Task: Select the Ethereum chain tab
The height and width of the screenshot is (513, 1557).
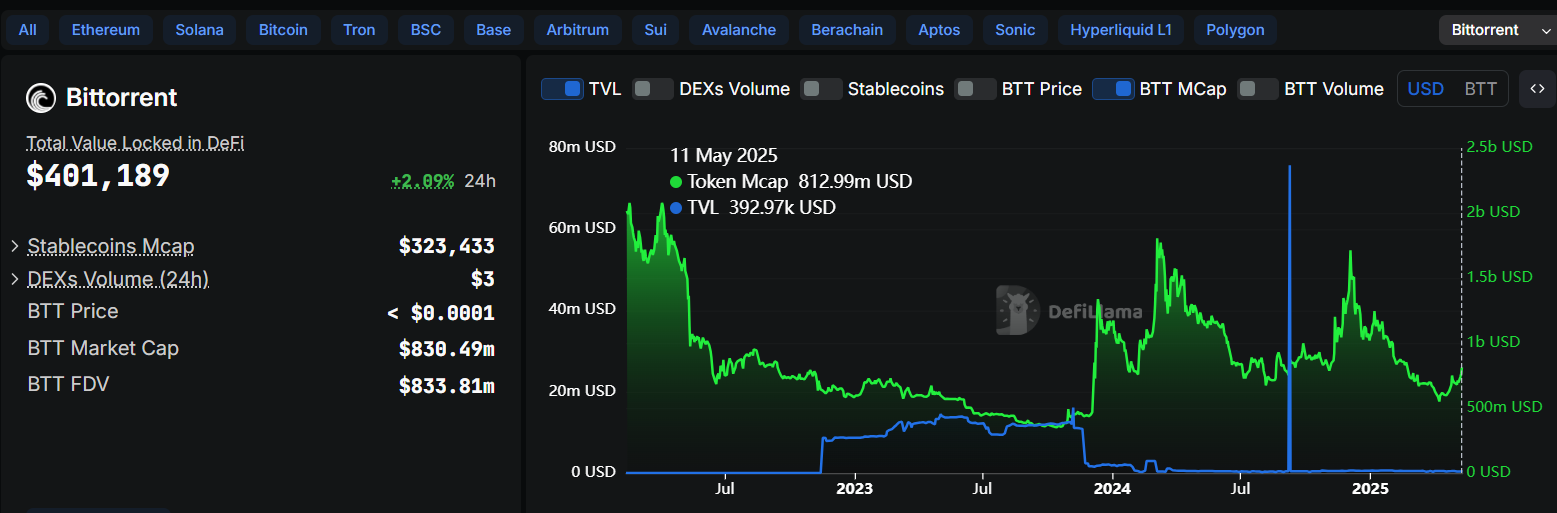Action: point(105,30)
